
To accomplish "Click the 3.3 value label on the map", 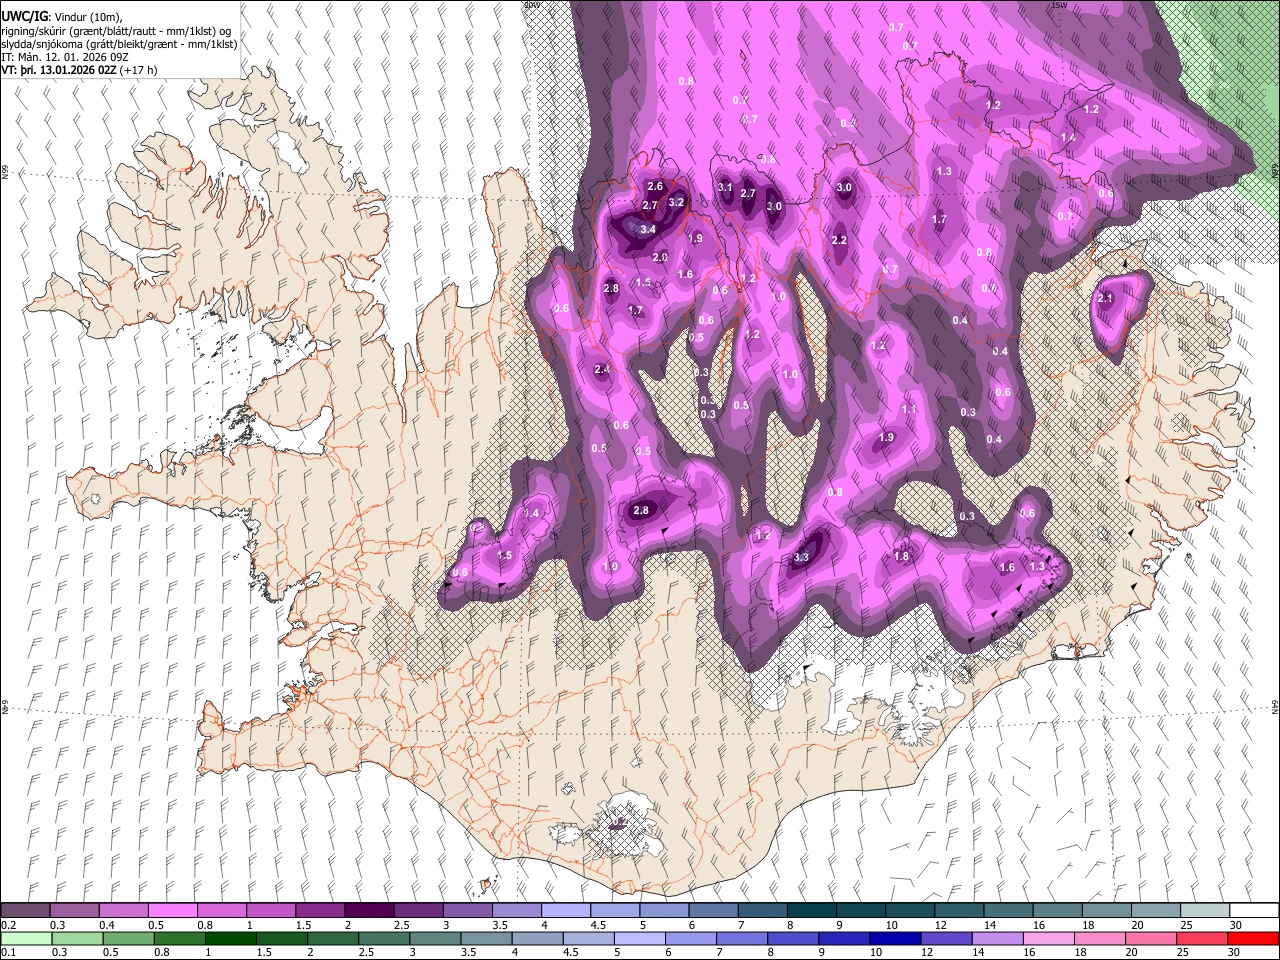I will pyautogui.click(x=801, y=557).
